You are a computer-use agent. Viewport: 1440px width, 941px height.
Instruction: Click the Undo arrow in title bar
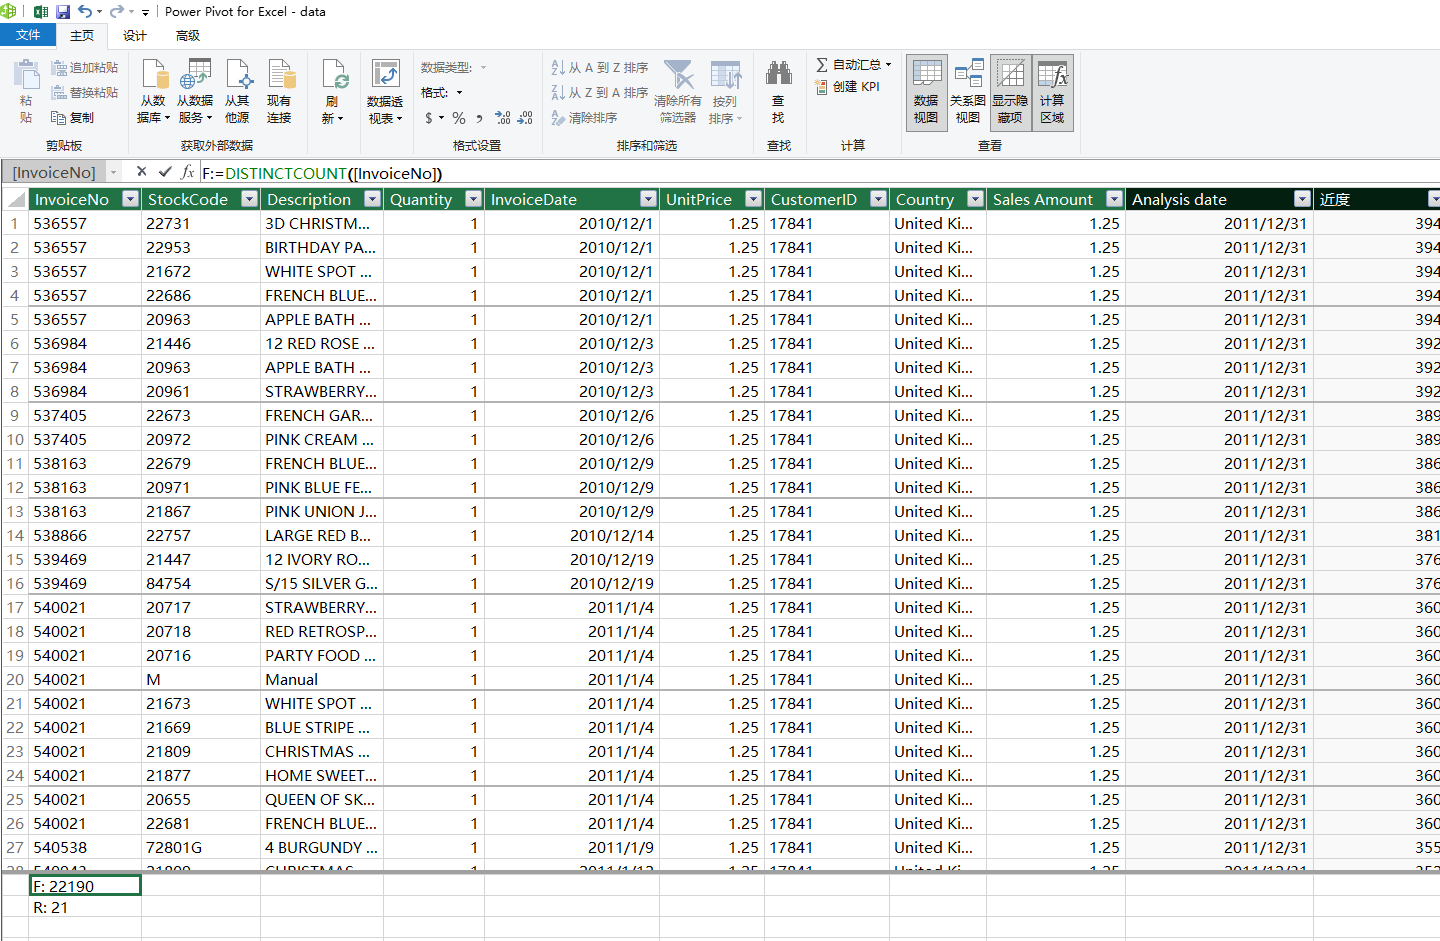85,11
